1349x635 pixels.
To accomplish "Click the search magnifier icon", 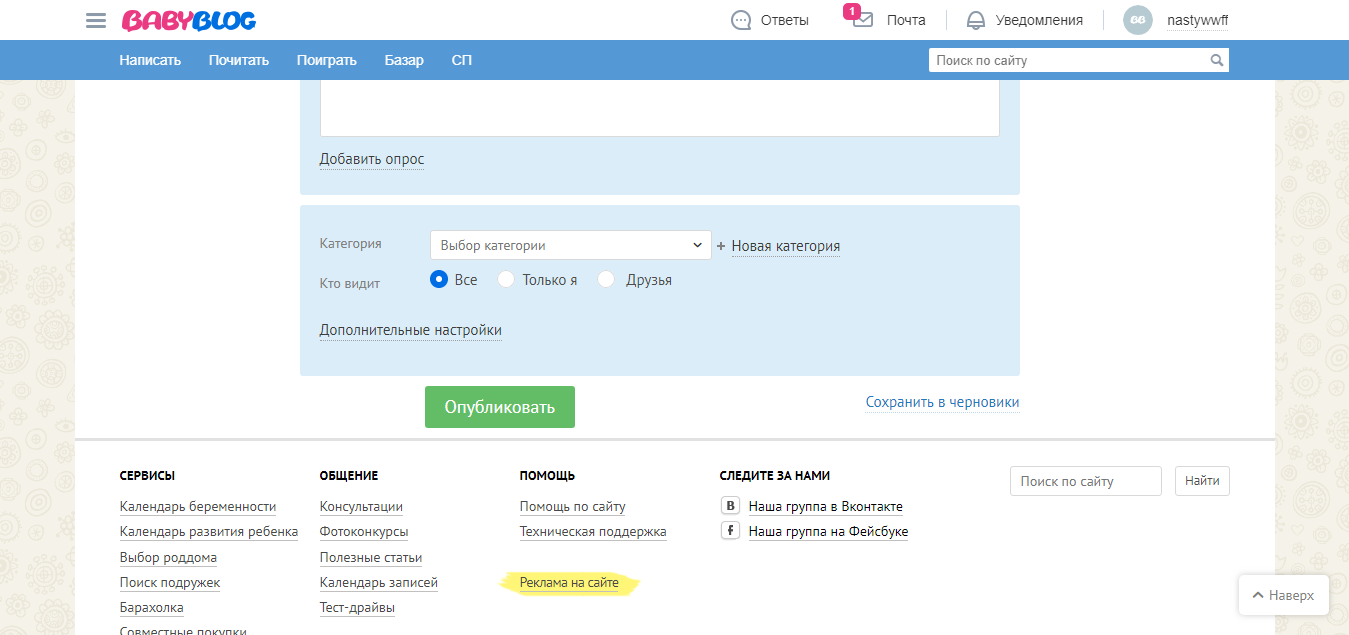I will 1217,60.
